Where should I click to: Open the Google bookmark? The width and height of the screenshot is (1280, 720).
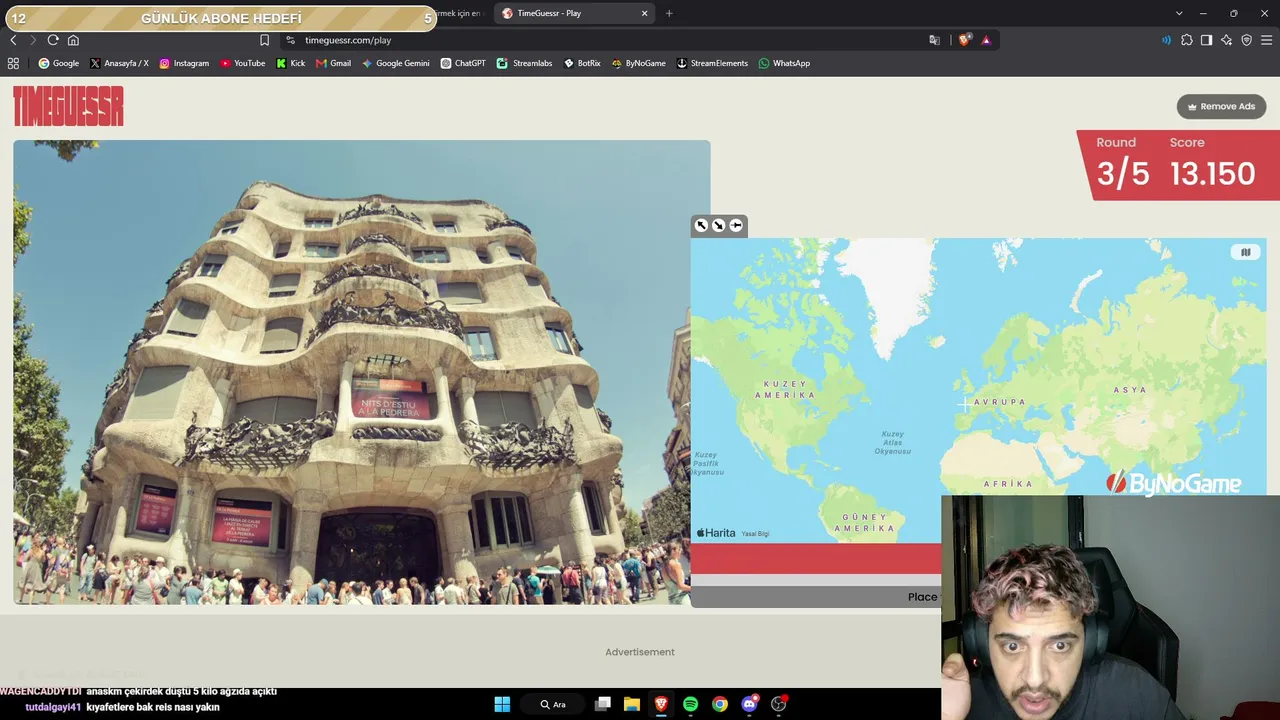[59, 63]
